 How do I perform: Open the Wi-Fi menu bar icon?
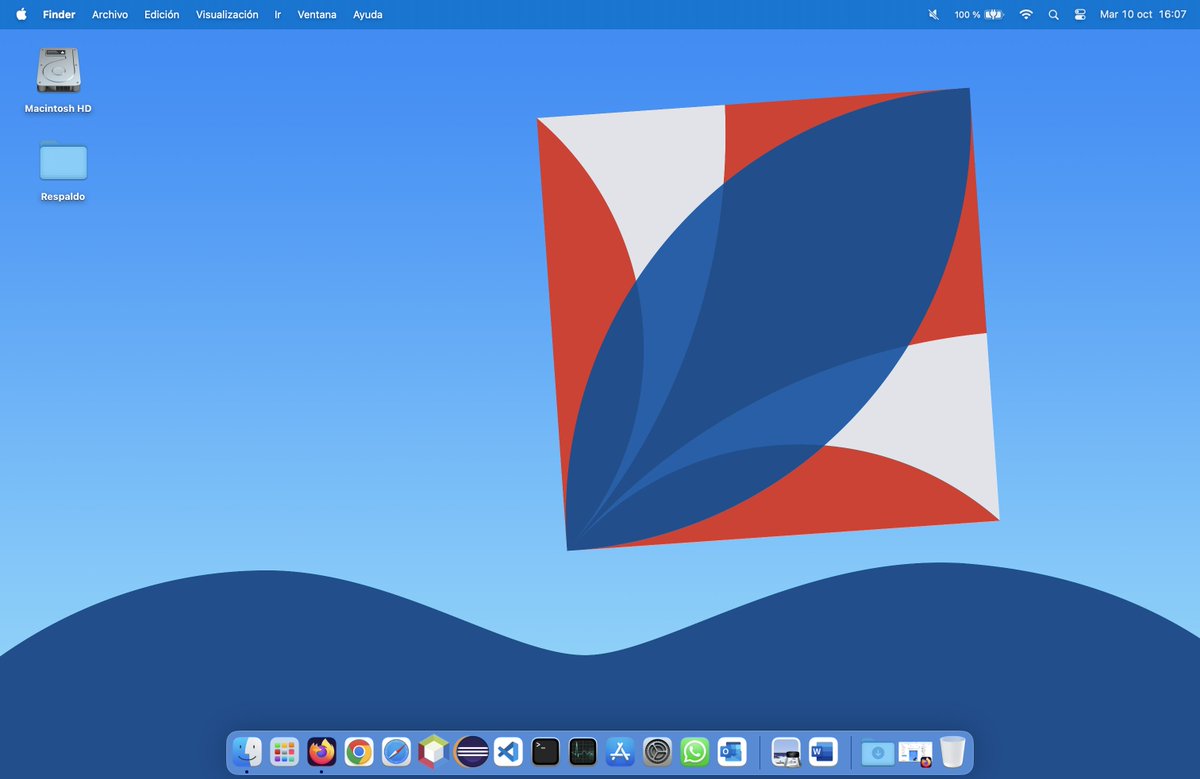[x=1026, y=15]
